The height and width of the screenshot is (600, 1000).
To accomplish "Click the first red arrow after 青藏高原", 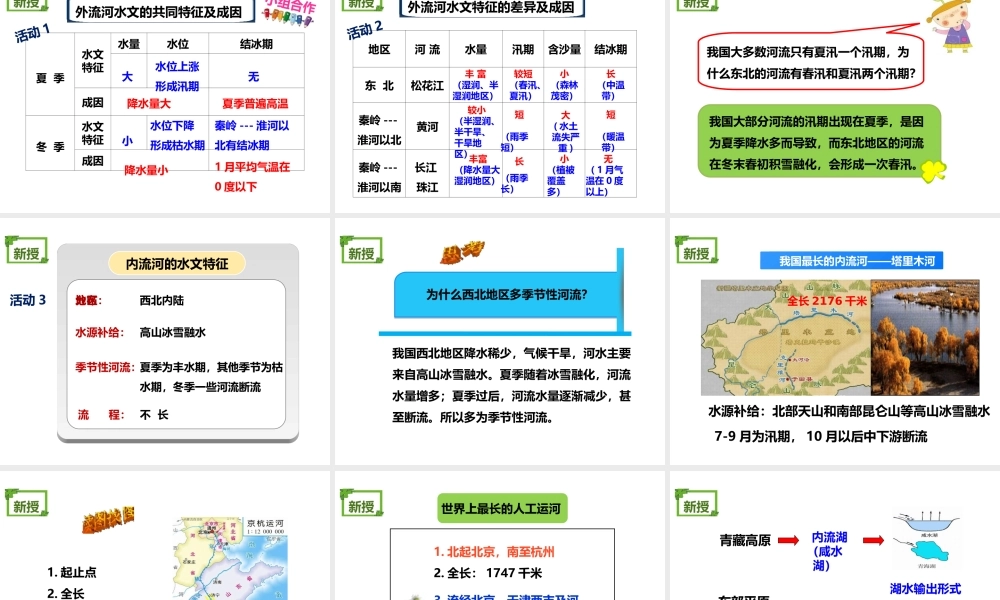I will pos(788,541).
